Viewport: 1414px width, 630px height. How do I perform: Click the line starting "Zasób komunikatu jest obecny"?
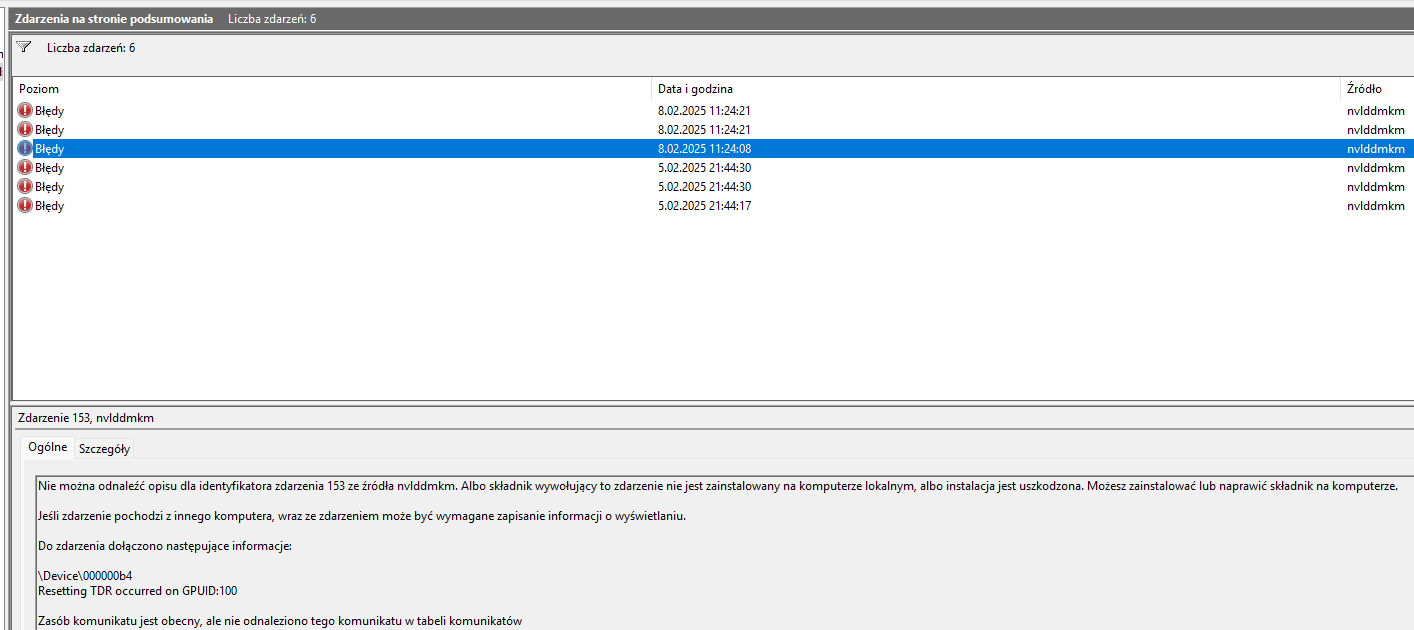(x=280, y=621)
